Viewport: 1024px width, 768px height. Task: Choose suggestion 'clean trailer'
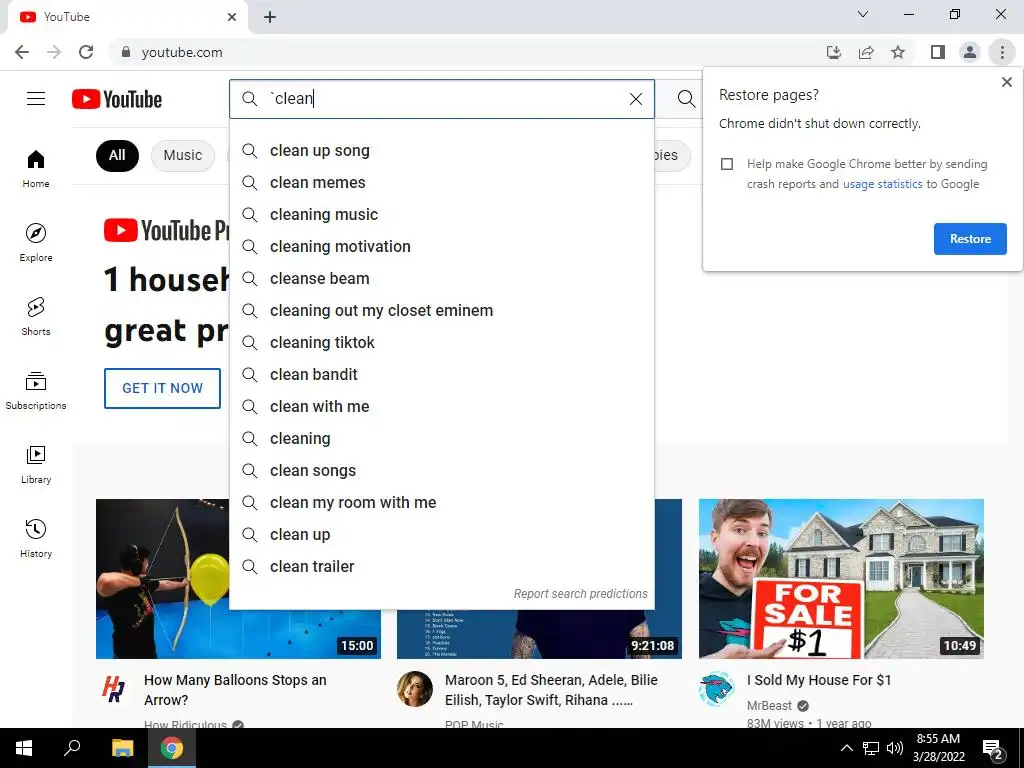click(441, 567)
